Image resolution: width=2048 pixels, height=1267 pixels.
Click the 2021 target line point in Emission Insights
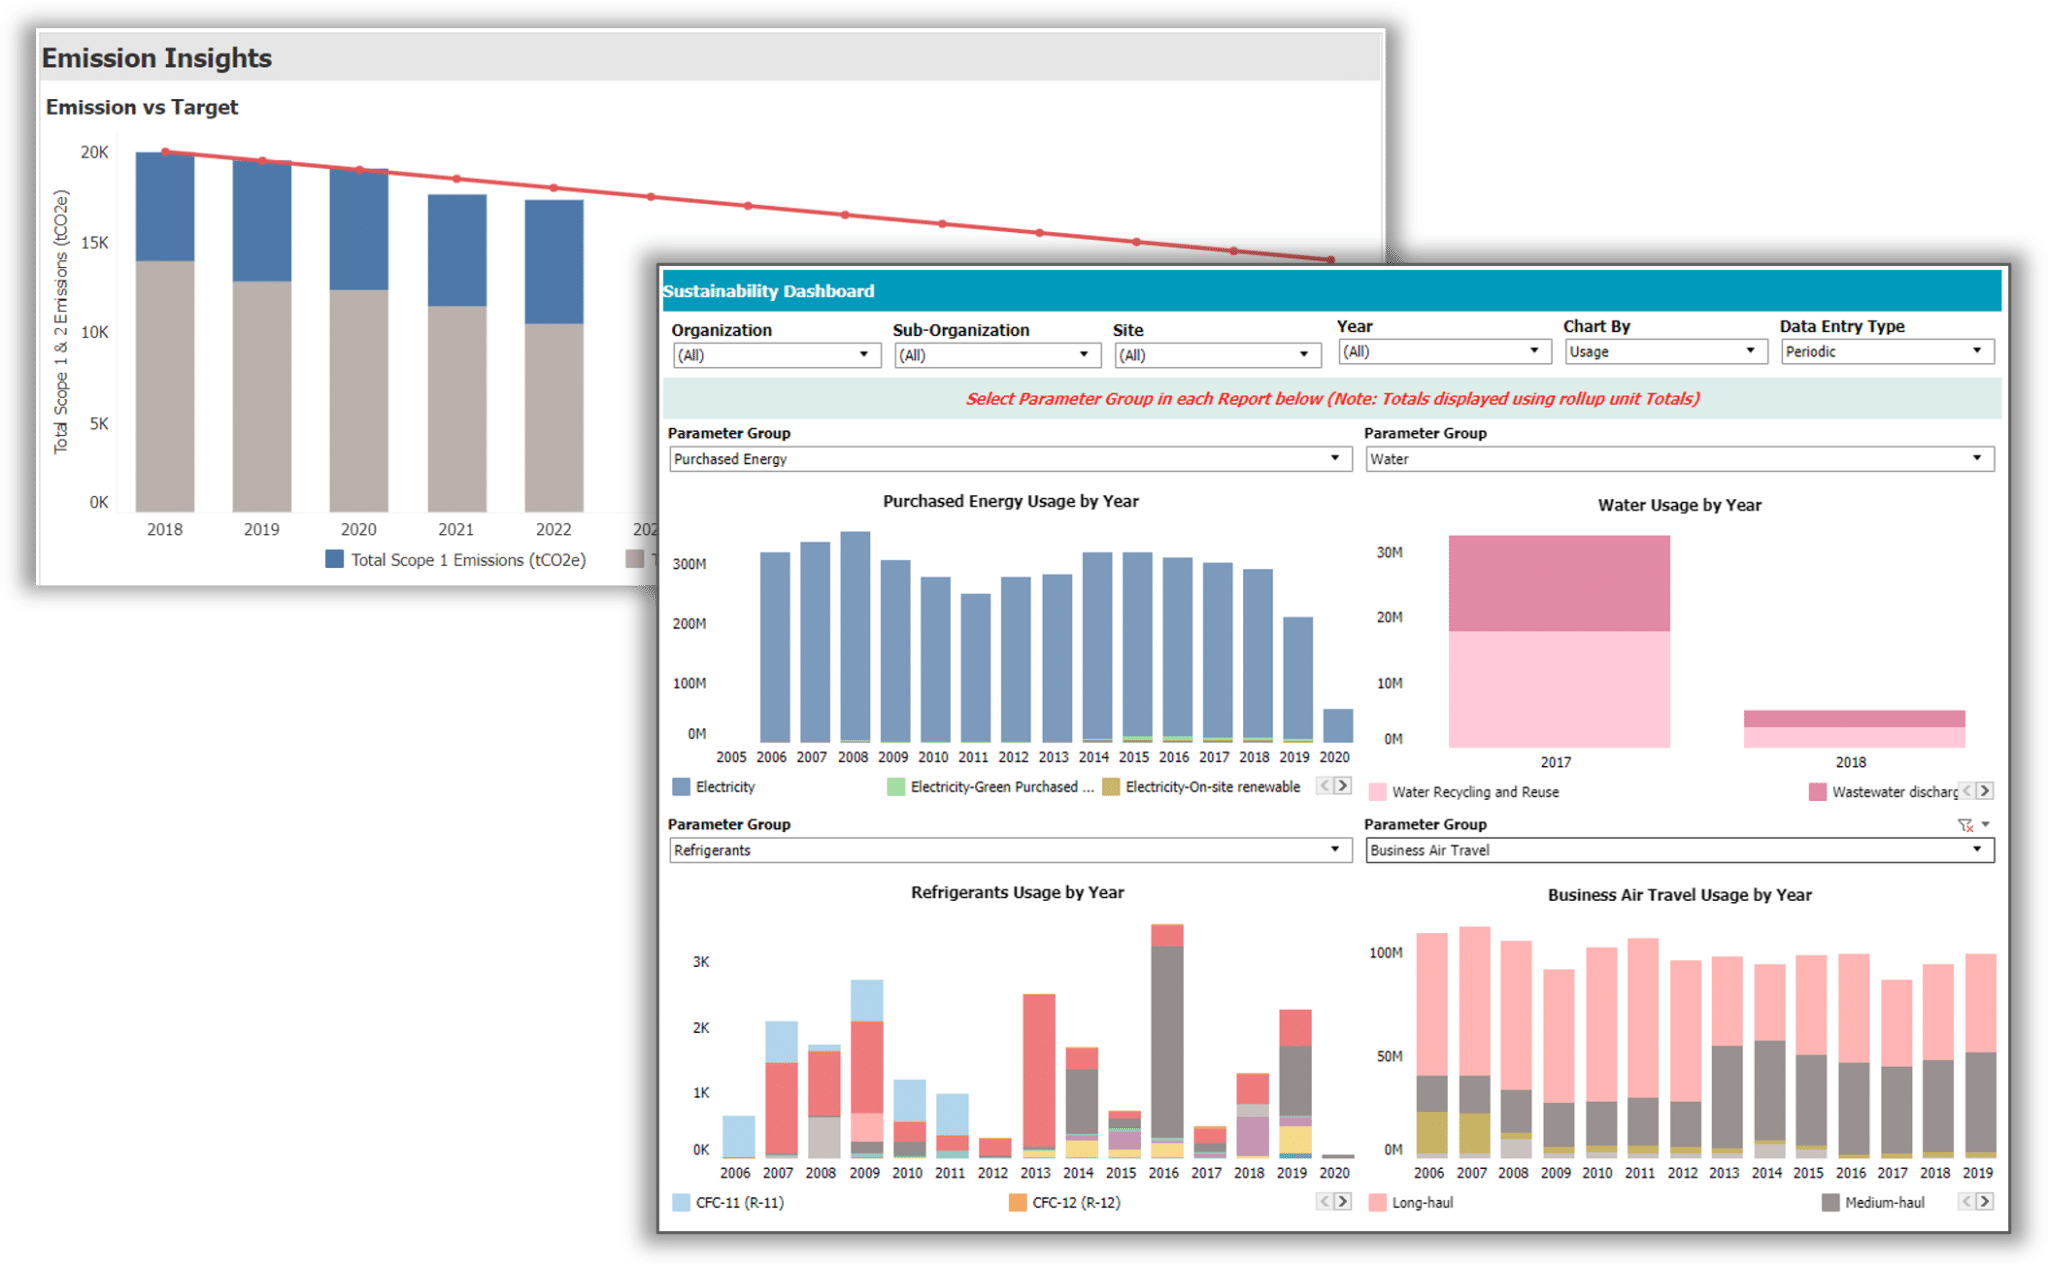[457, 179]
